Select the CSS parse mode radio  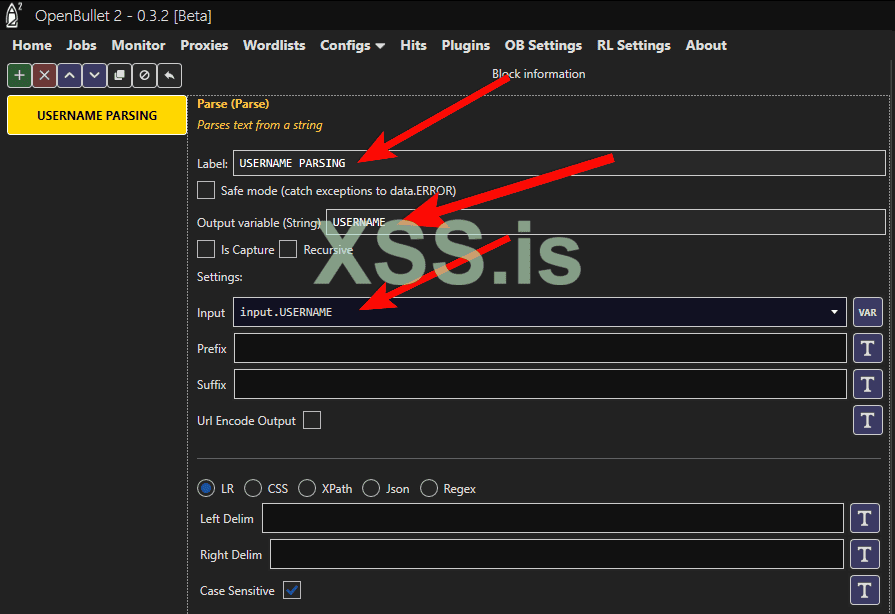[x=253, y=488]
